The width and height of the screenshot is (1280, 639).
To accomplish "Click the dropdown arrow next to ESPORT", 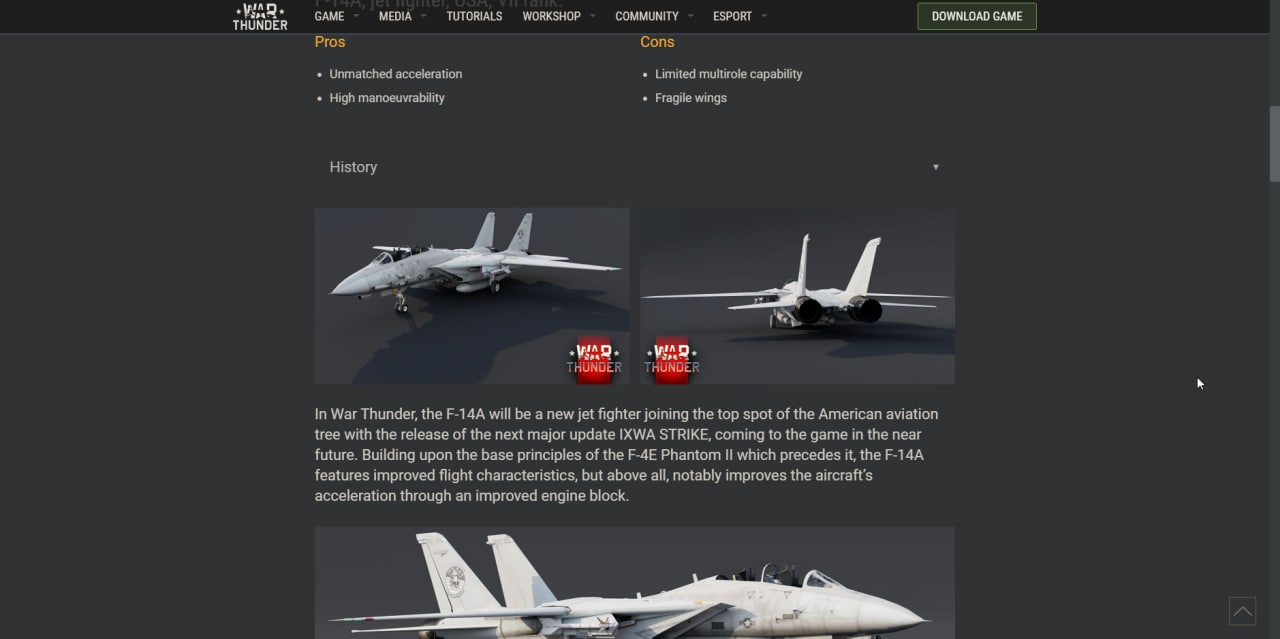I will pos(764,16).
